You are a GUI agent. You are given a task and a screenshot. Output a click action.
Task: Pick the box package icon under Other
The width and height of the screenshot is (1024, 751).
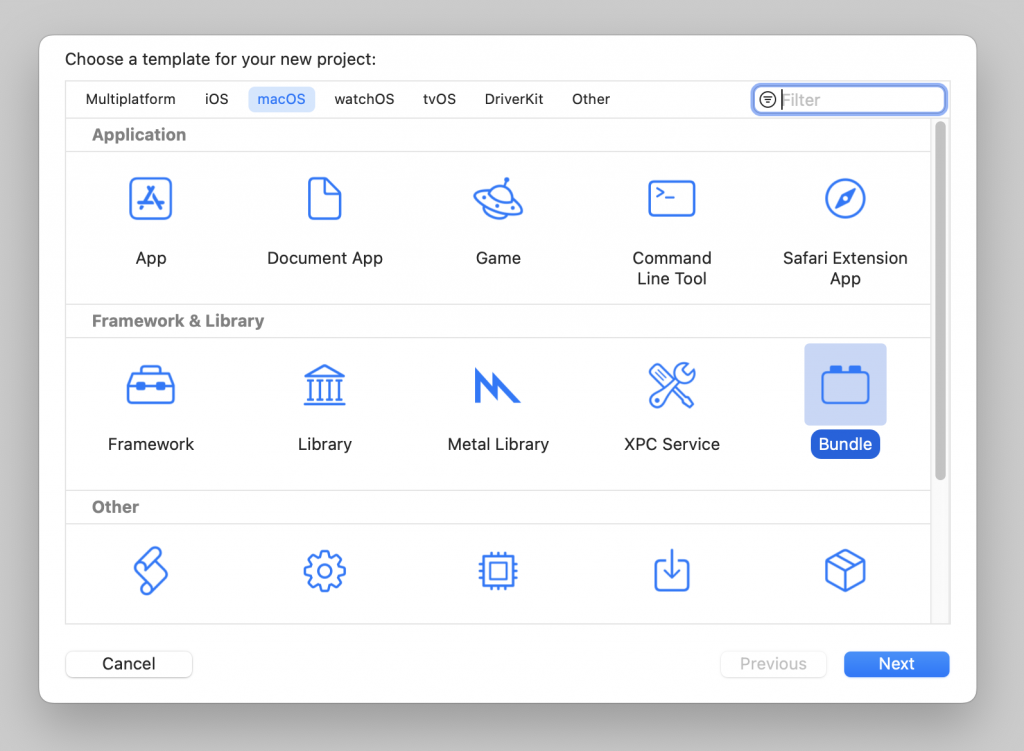(845, 571)
